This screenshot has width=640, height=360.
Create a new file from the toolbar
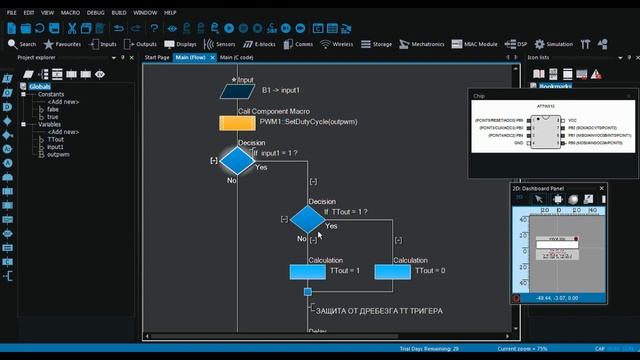11,28
